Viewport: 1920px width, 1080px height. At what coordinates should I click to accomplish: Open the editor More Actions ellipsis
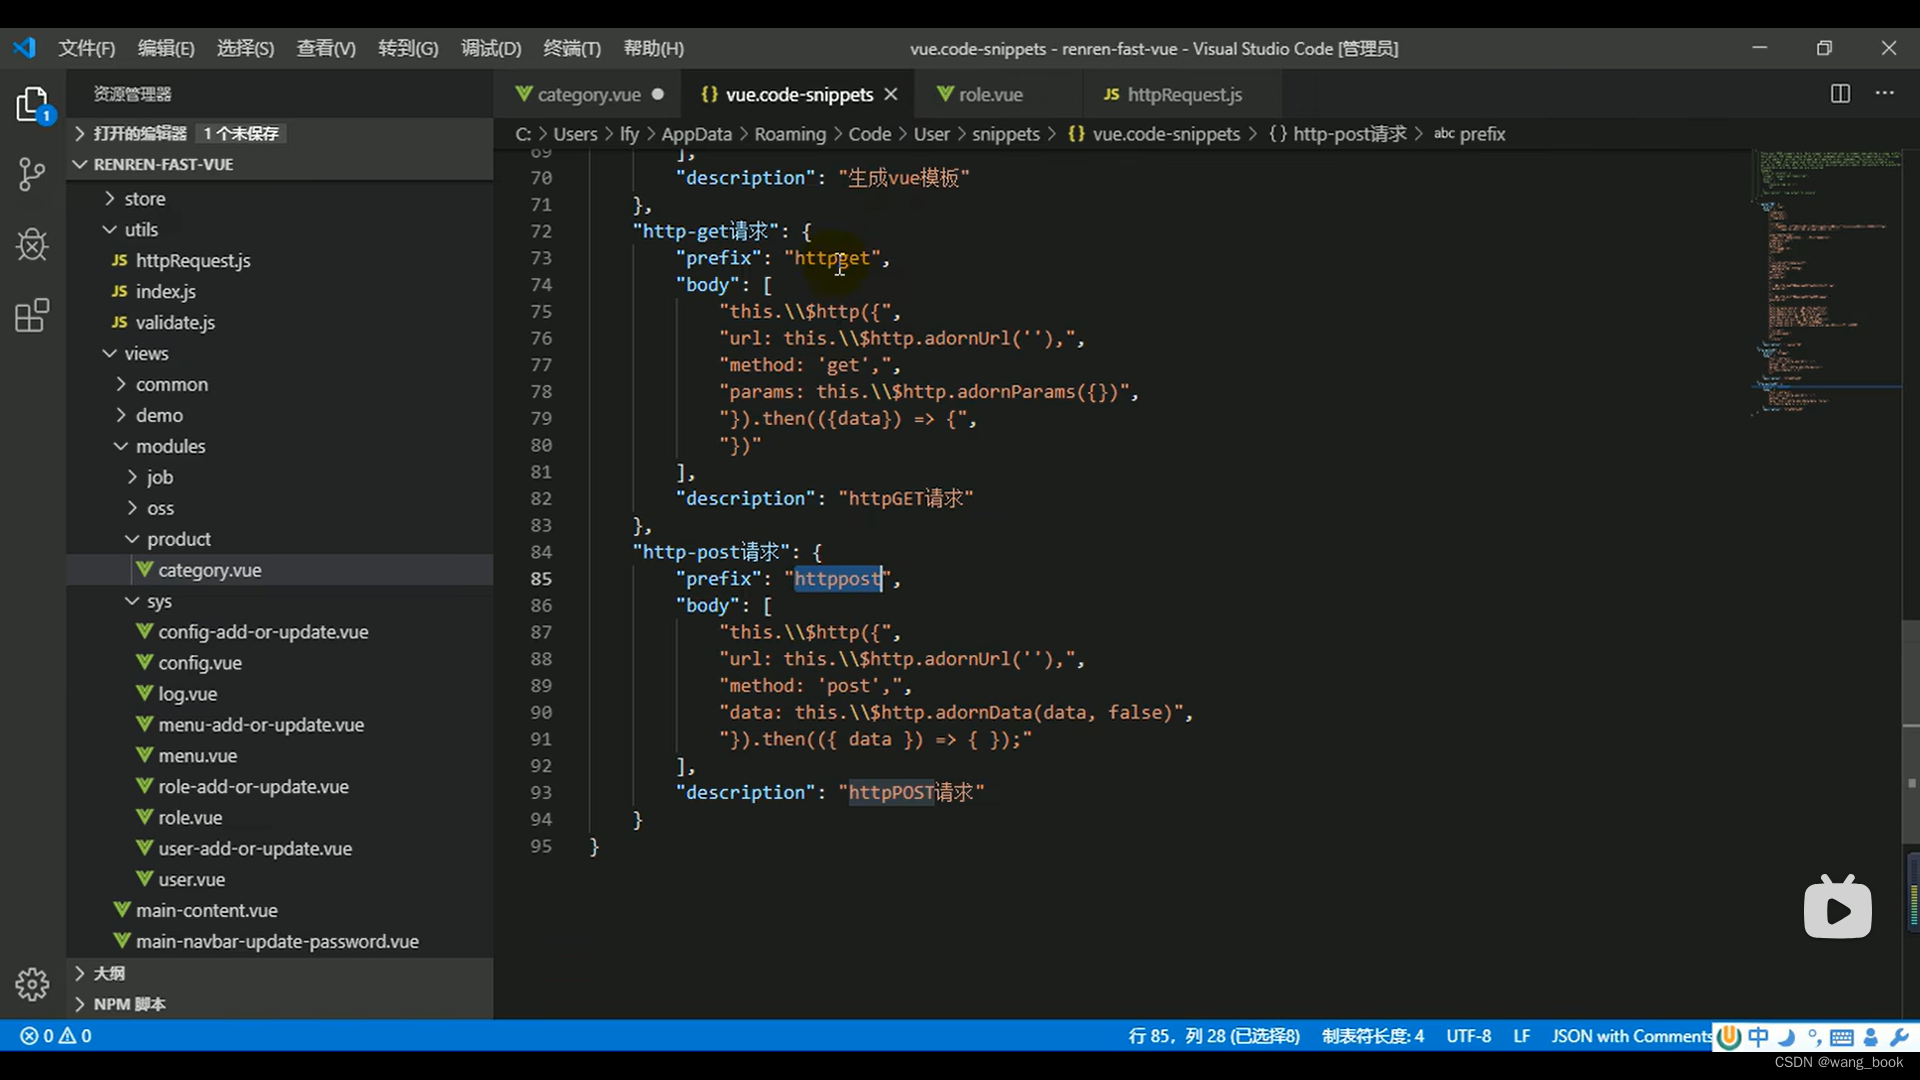(1885, 94)
